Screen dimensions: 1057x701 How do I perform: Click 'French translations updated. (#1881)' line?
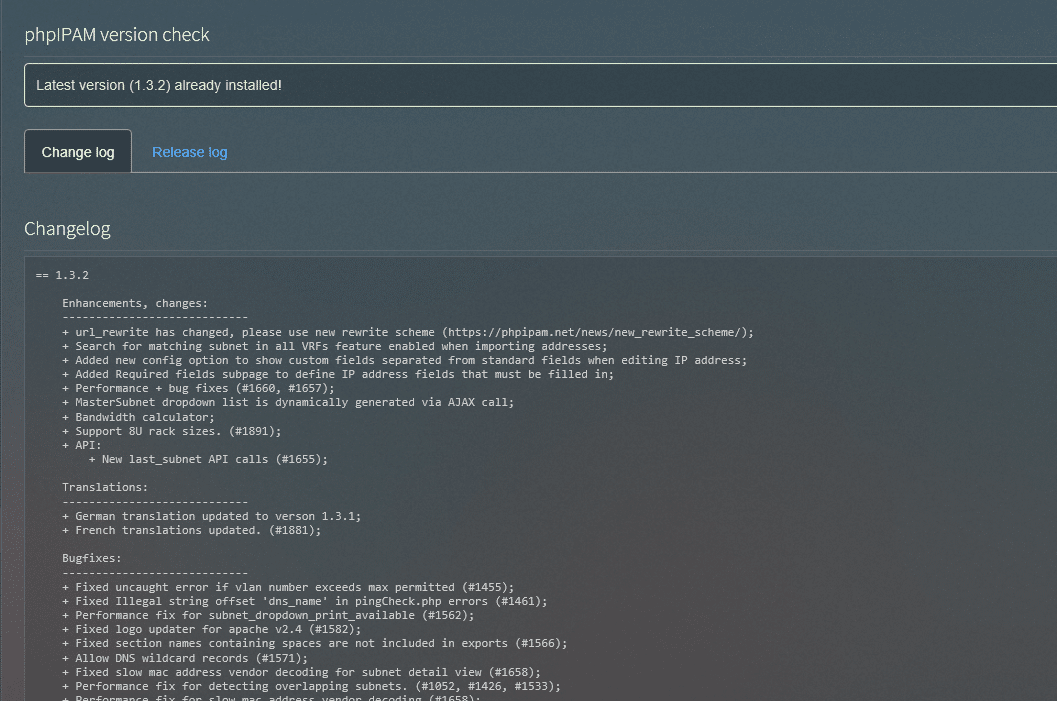click(191, 530)
